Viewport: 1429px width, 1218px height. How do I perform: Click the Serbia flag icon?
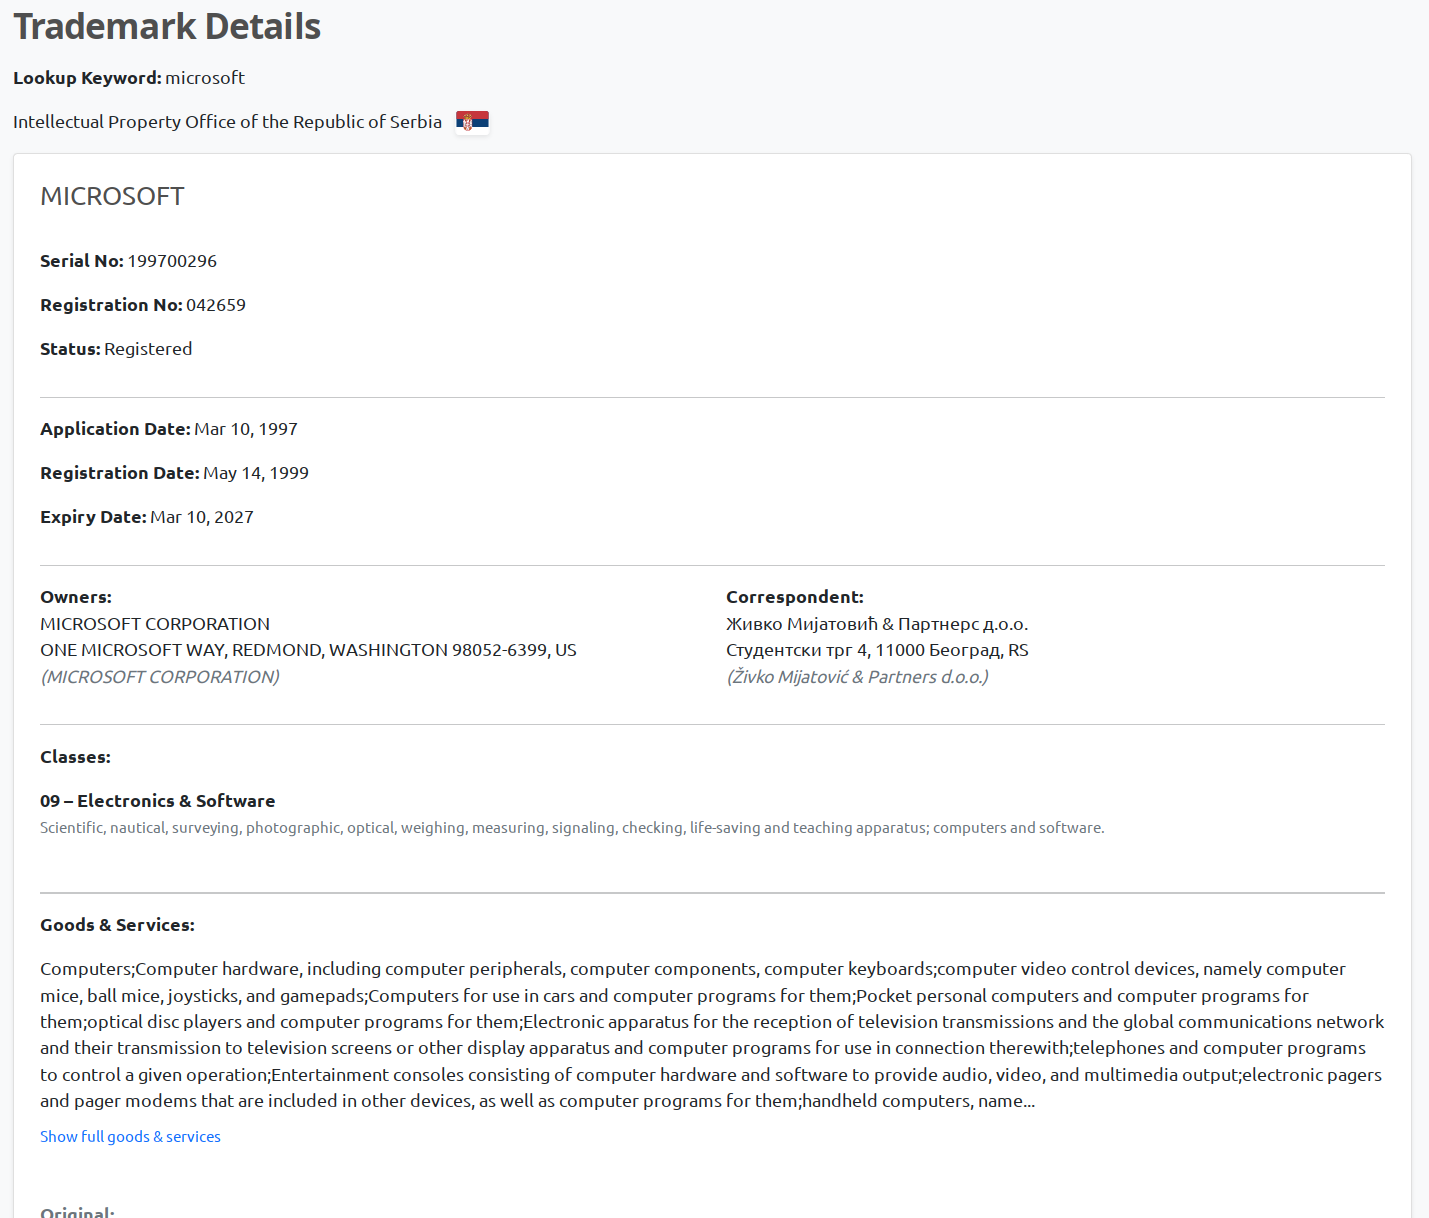(472, 121)
